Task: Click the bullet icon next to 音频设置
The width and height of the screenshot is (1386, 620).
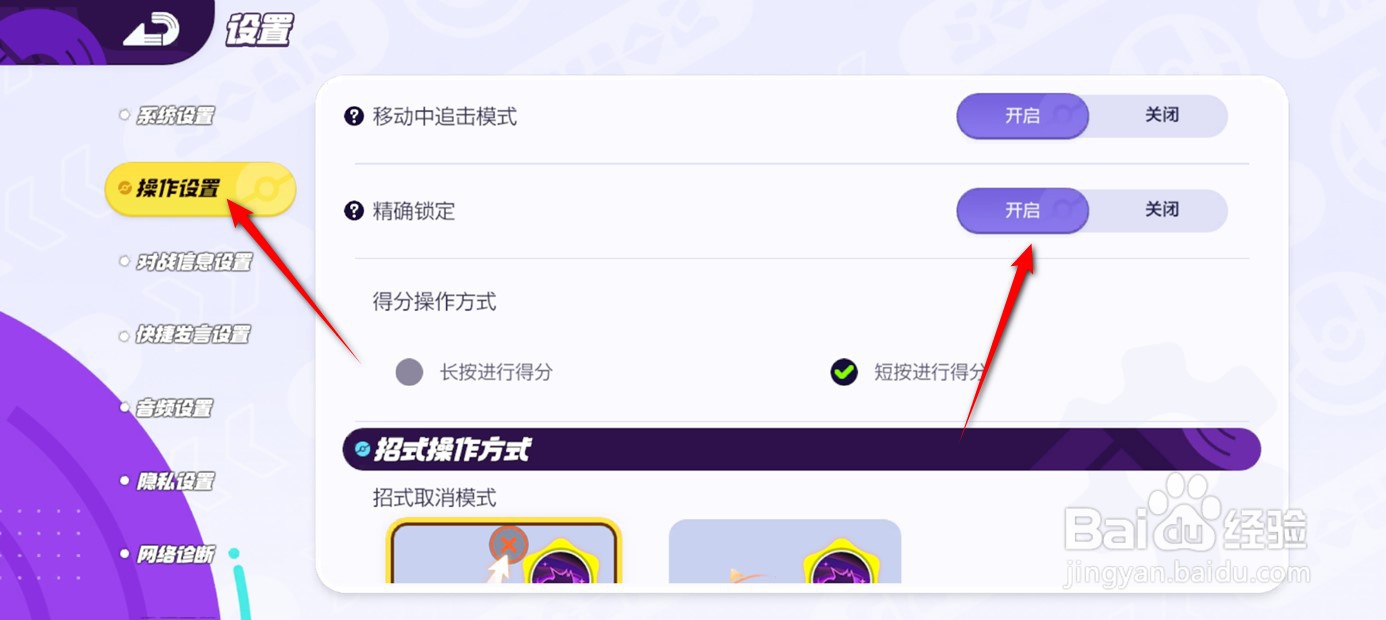Action: click(124, 408)
